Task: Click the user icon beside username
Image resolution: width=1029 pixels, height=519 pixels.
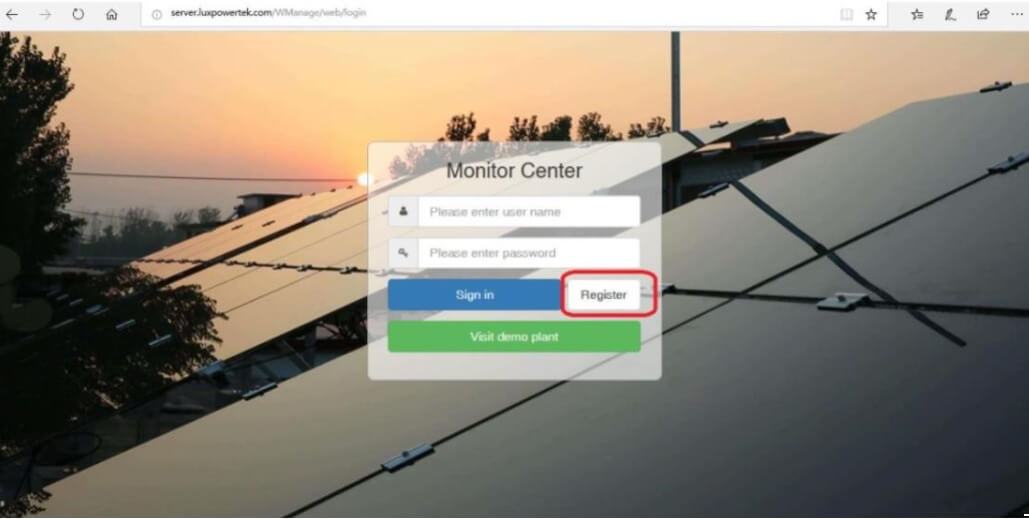Action: (x=404, y=211)
